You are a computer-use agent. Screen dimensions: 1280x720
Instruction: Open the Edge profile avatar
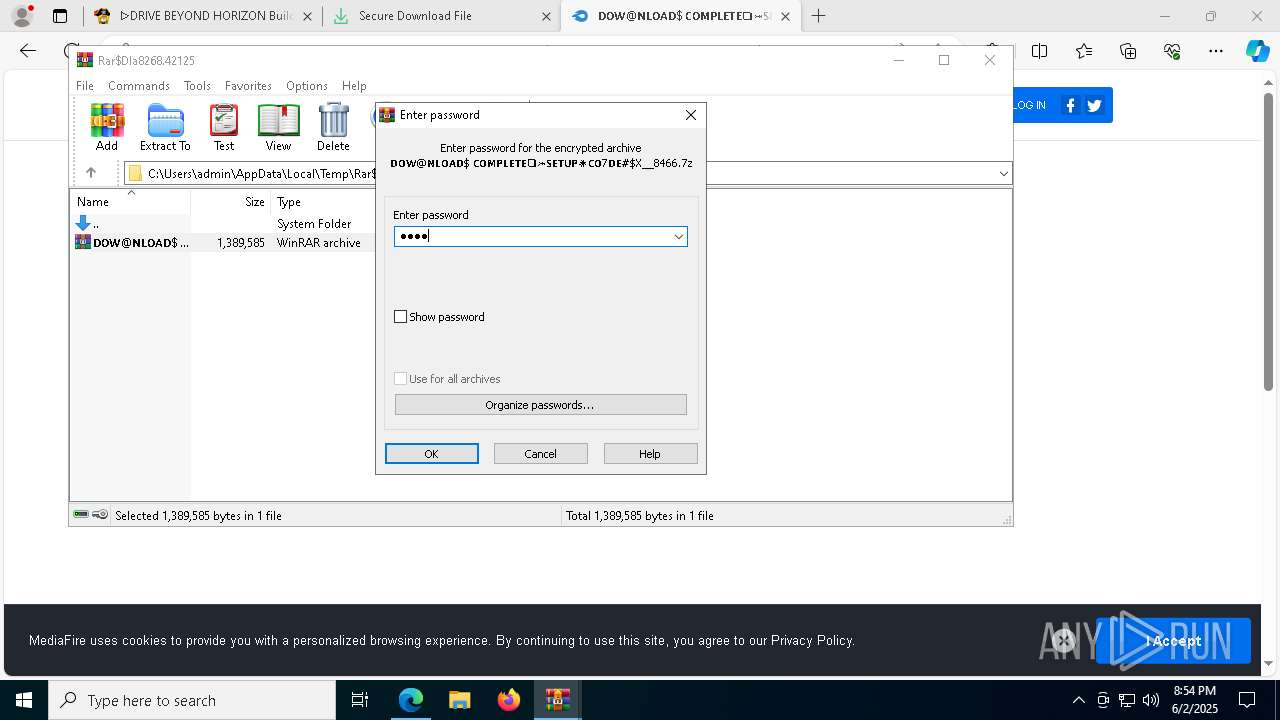tap(22, 16)
